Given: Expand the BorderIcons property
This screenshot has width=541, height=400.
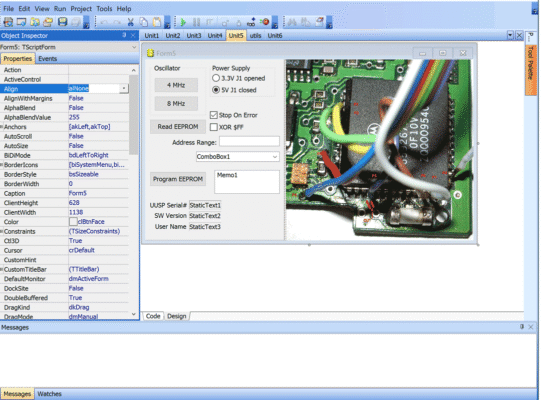Looking at the screenshot, I should coord(1,165).
